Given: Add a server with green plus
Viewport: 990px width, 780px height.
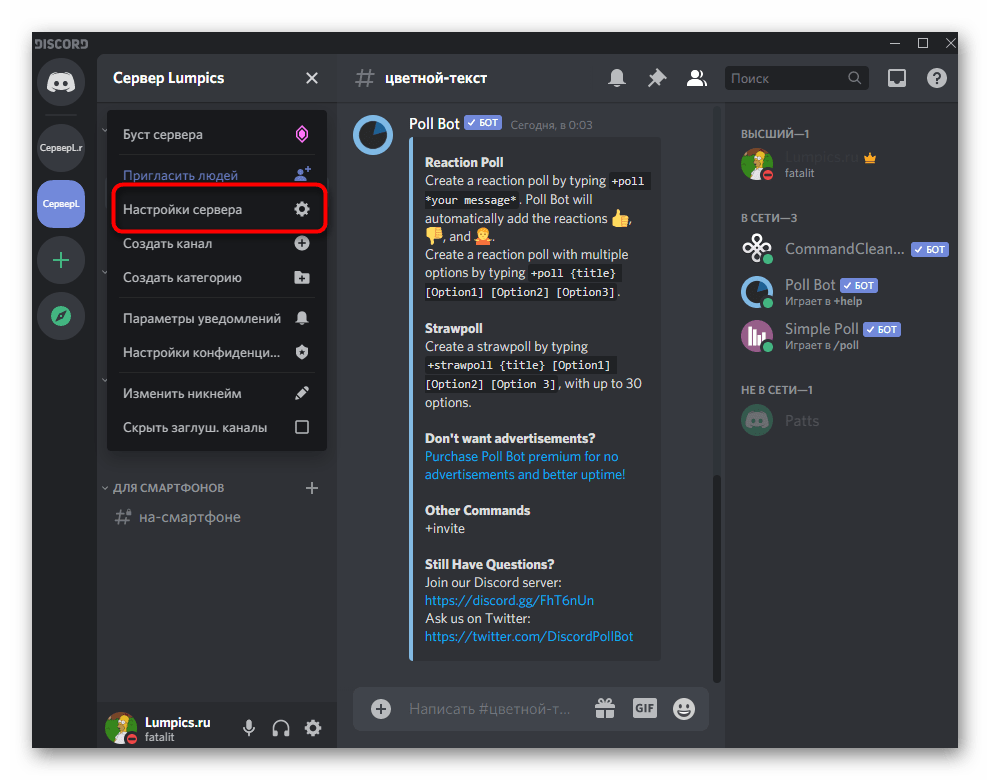Looking at the screenshot, I should [x=61, y=260].
